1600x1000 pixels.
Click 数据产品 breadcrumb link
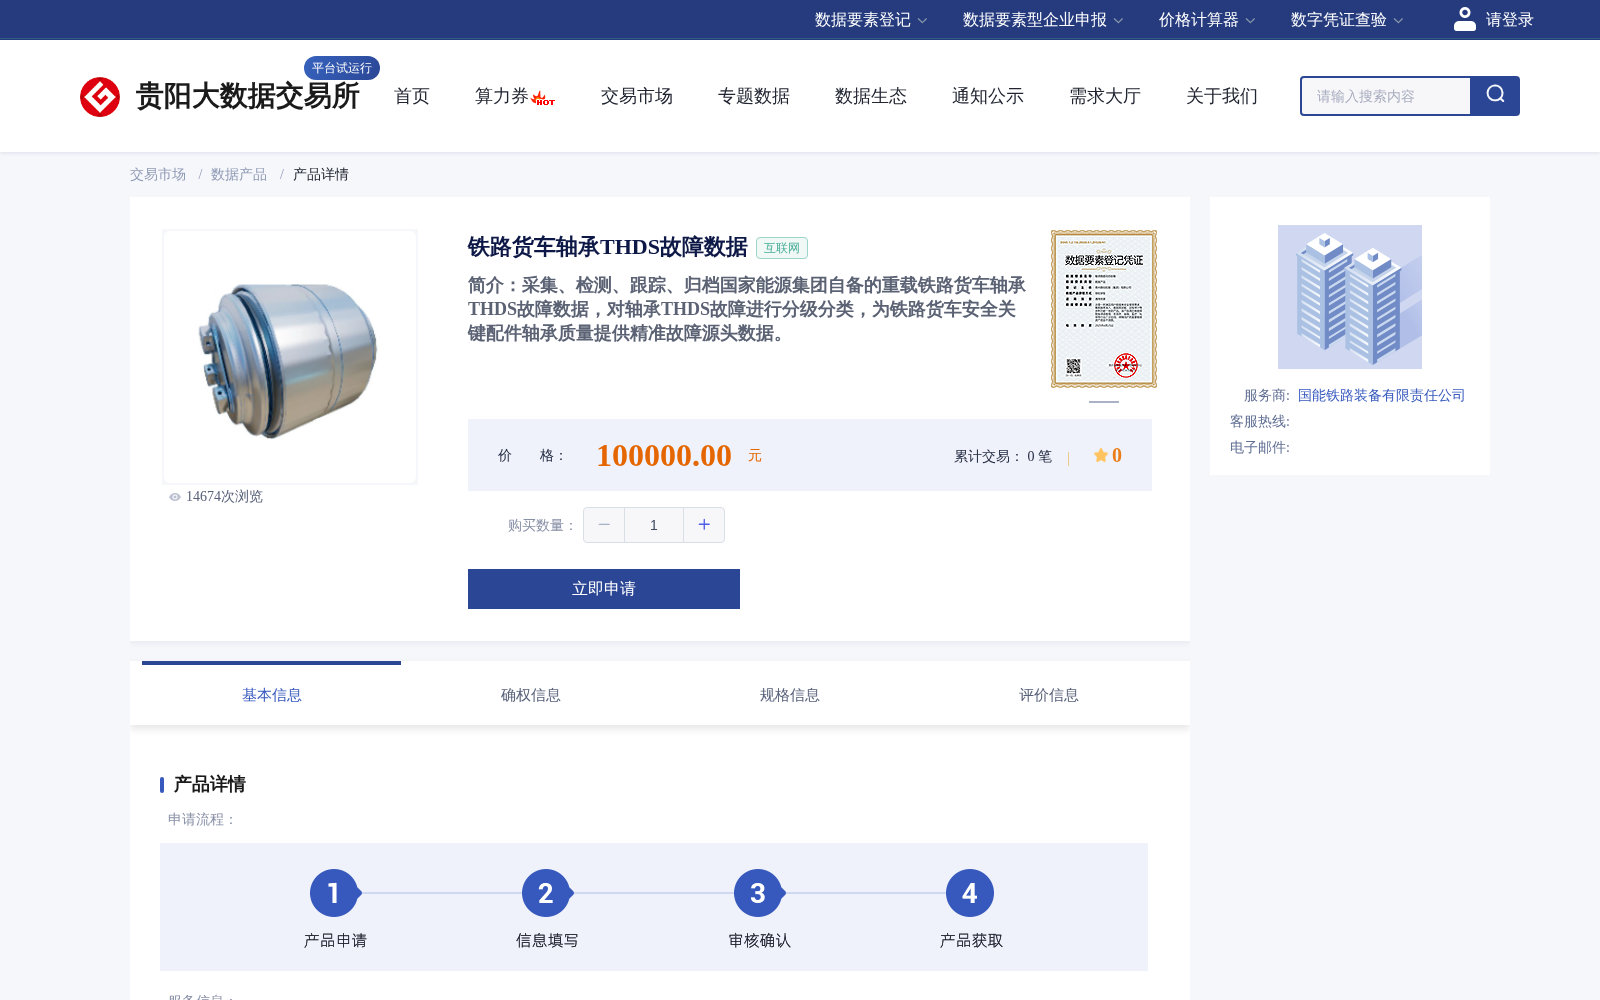pos(239,174)
